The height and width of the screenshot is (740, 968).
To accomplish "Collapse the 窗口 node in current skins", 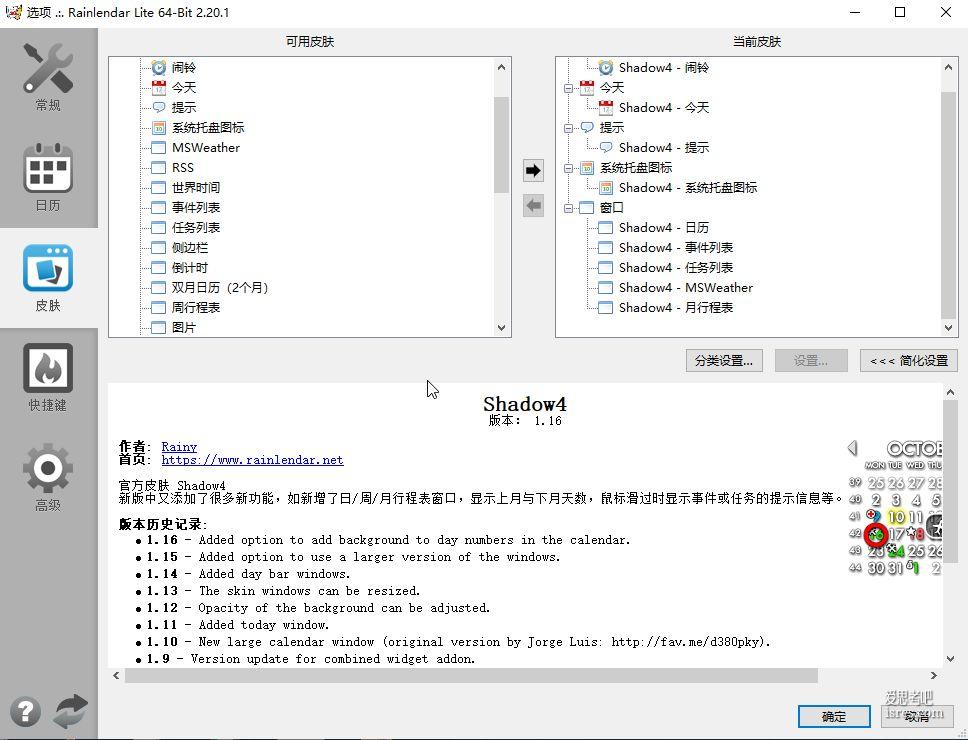I will pyautogui.click(x=568, y=209).
